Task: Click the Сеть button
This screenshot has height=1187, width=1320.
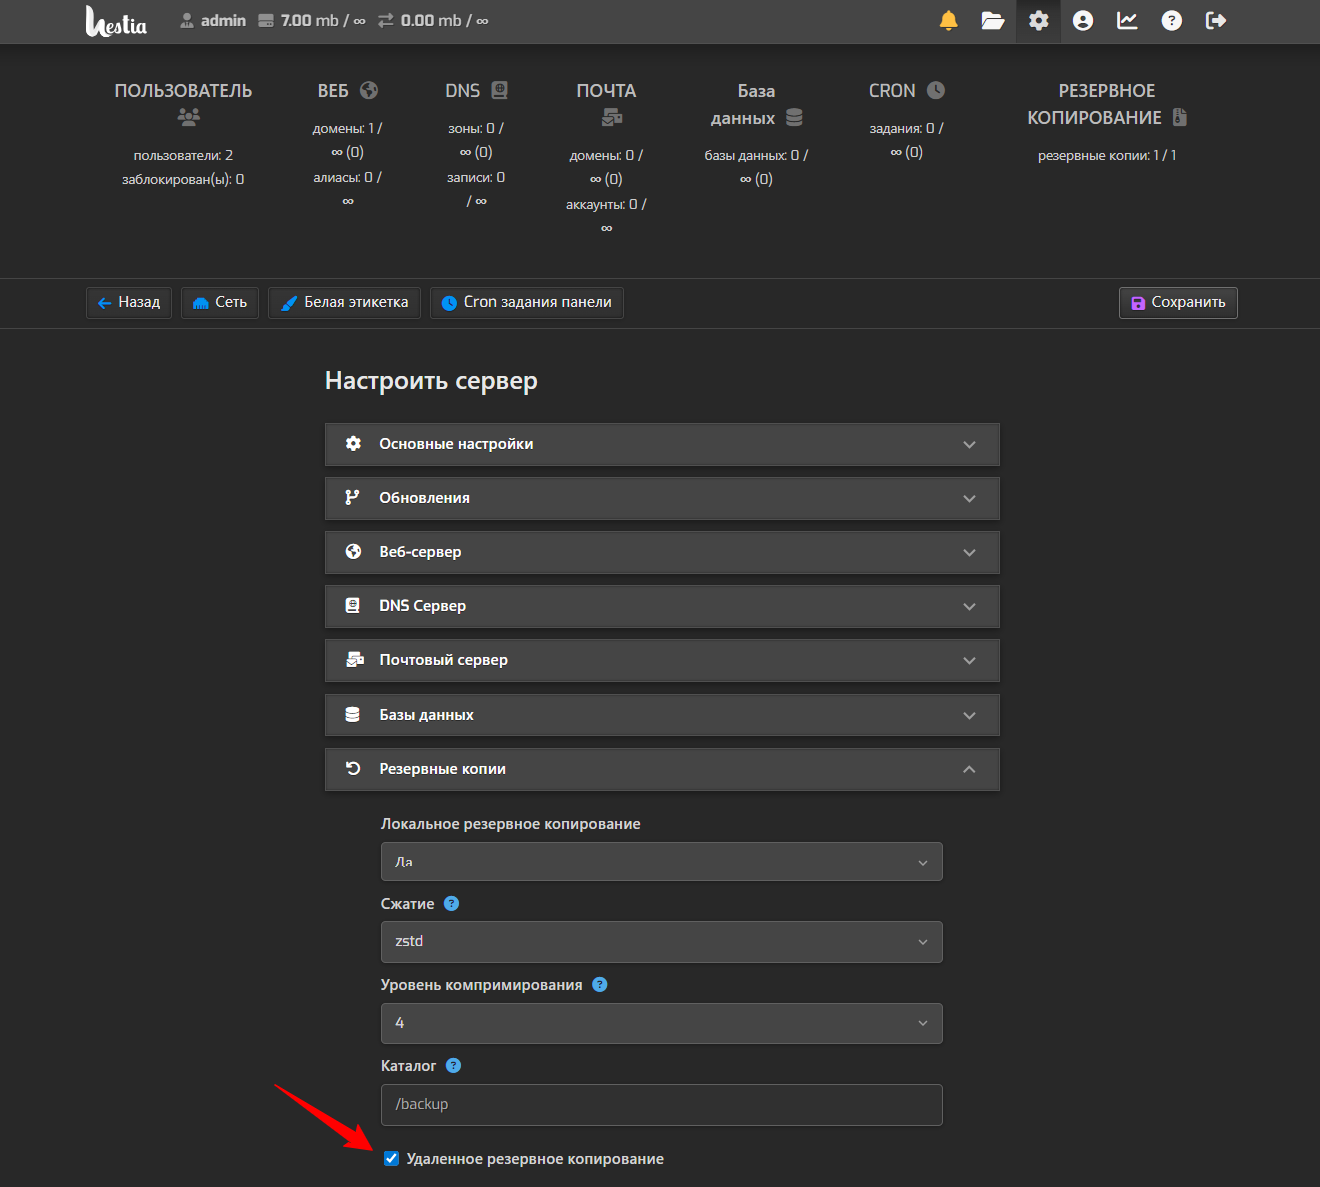Action: click(x=220, y=302)
